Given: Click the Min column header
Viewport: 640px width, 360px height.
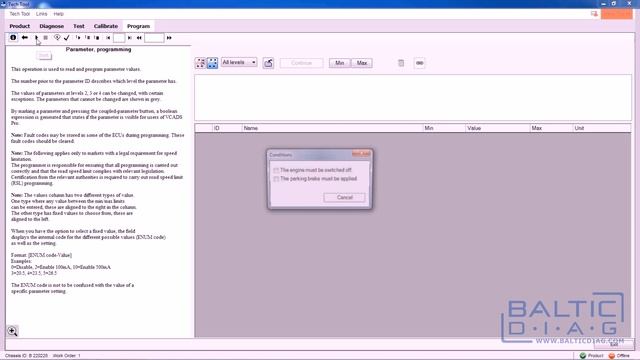Looking at the screenshot, I should pyautogui.click(x=444, y=128).
